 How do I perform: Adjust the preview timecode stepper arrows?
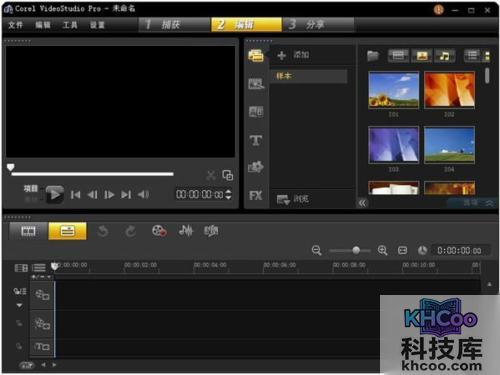228,194
